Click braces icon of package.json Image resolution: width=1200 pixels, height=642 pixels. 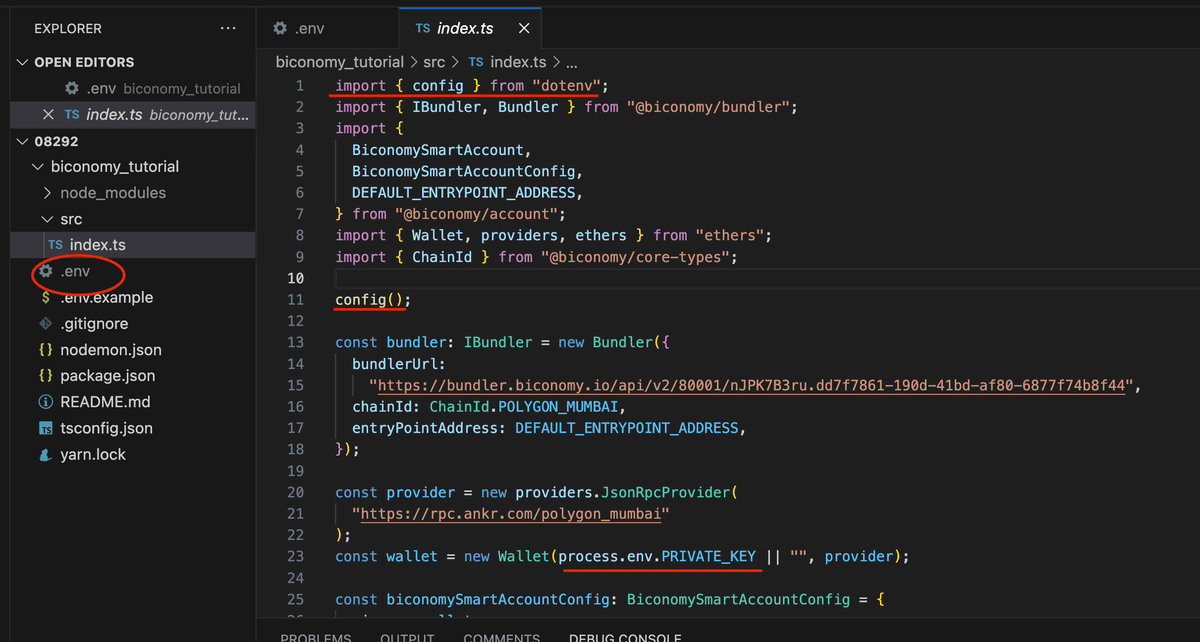[46, 376]
